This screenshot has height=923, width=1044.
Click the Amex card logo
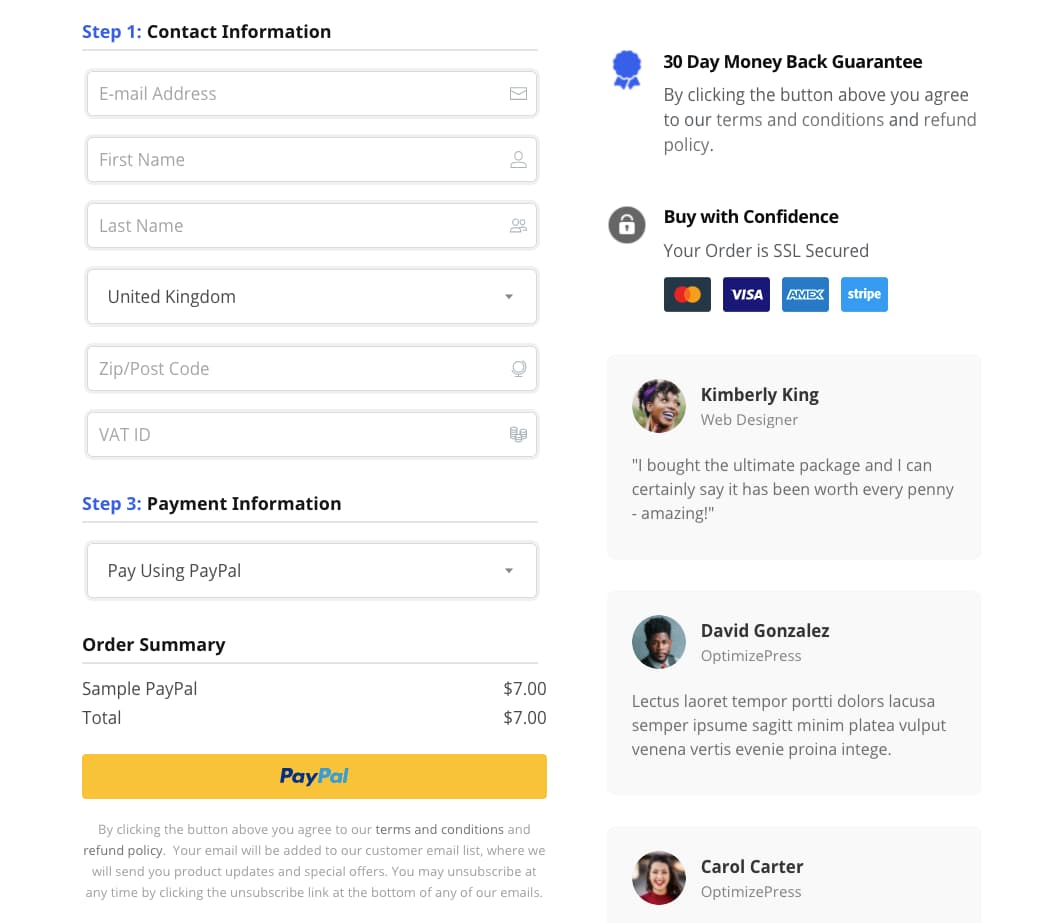point(805,294)
